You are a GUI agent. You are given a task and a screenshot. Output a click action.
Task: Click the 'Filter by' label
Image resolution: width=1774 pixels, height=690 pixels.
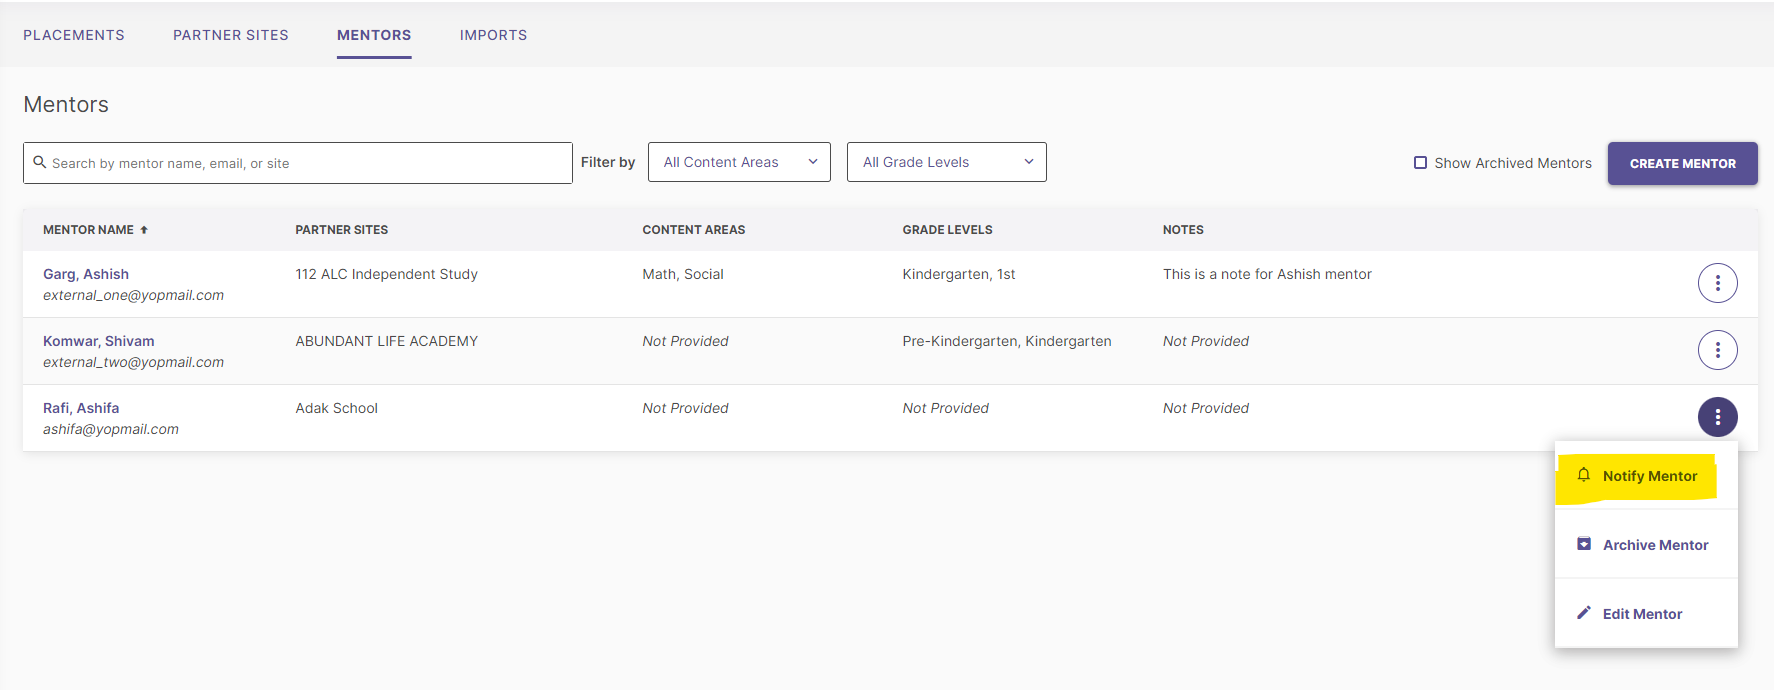pos(608,162)
